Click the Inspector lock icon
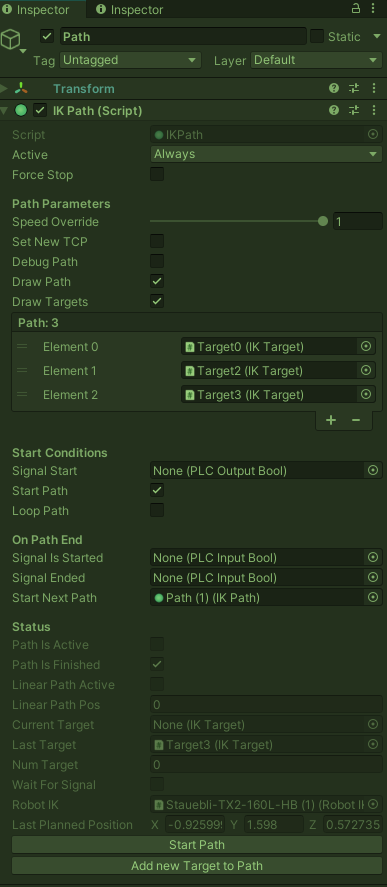 tap(356, 8)
